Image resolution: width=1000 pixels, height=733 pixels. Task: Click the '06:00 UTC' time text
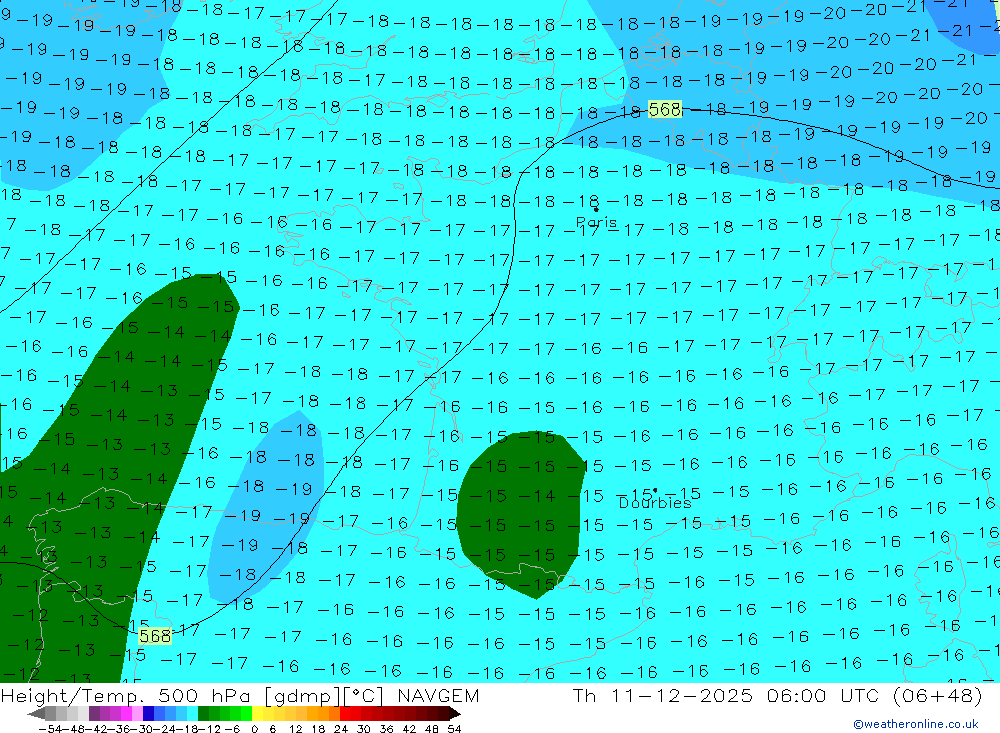(823, 695)
